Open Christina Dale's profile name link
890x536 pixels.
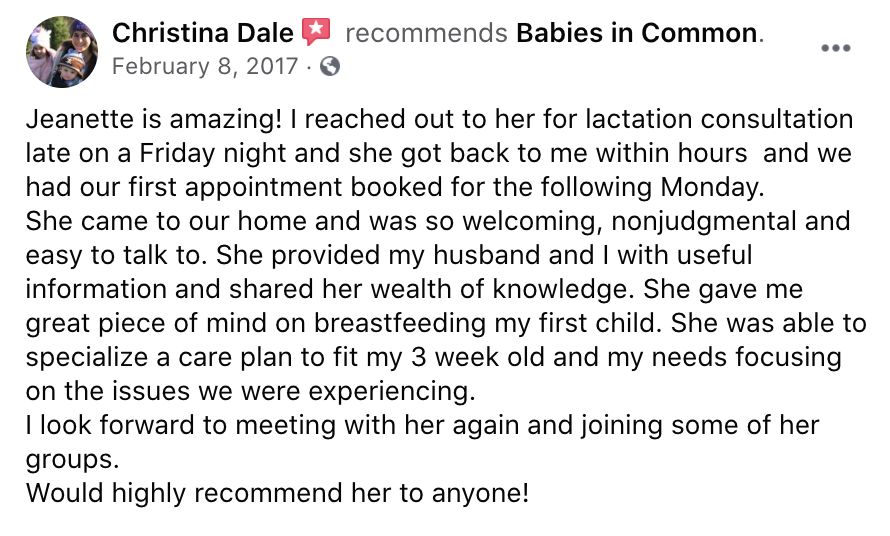(x=203, y=33)
